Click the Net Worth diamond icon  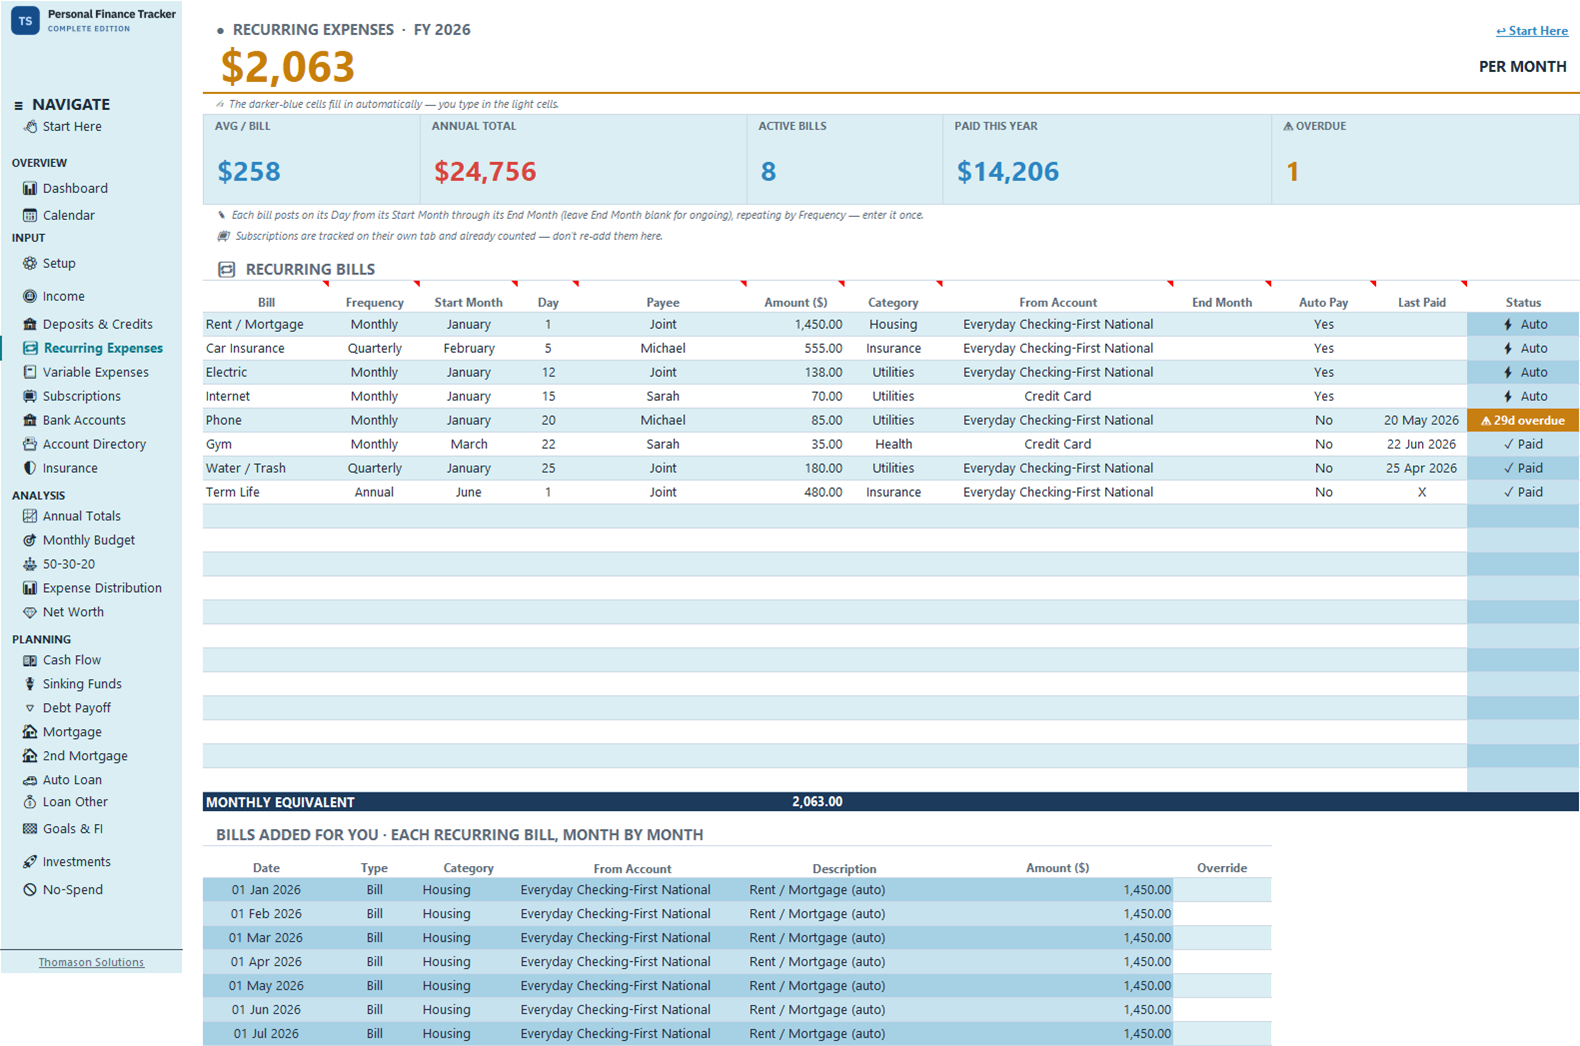[30, 612]
